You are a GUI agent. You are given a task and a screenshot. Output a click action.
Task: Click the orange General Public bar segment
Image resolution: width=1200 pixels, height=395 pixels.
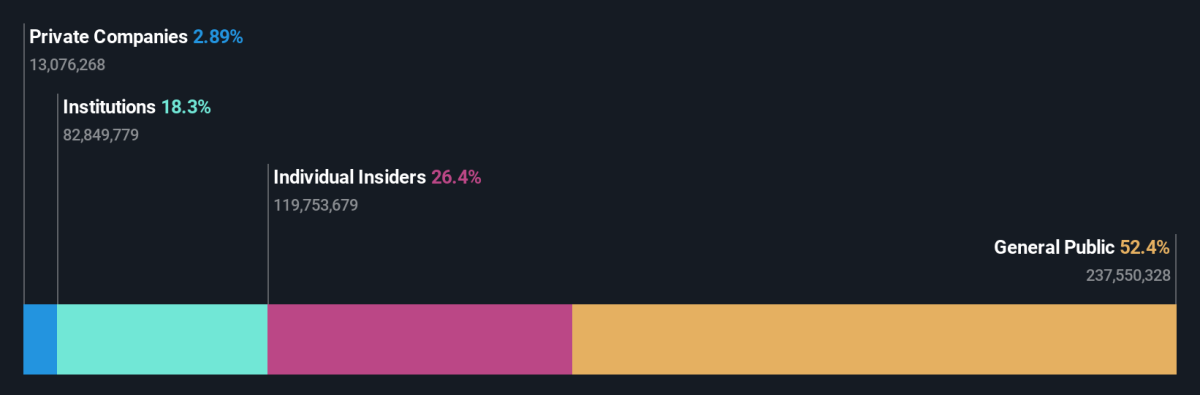[874, 339]
